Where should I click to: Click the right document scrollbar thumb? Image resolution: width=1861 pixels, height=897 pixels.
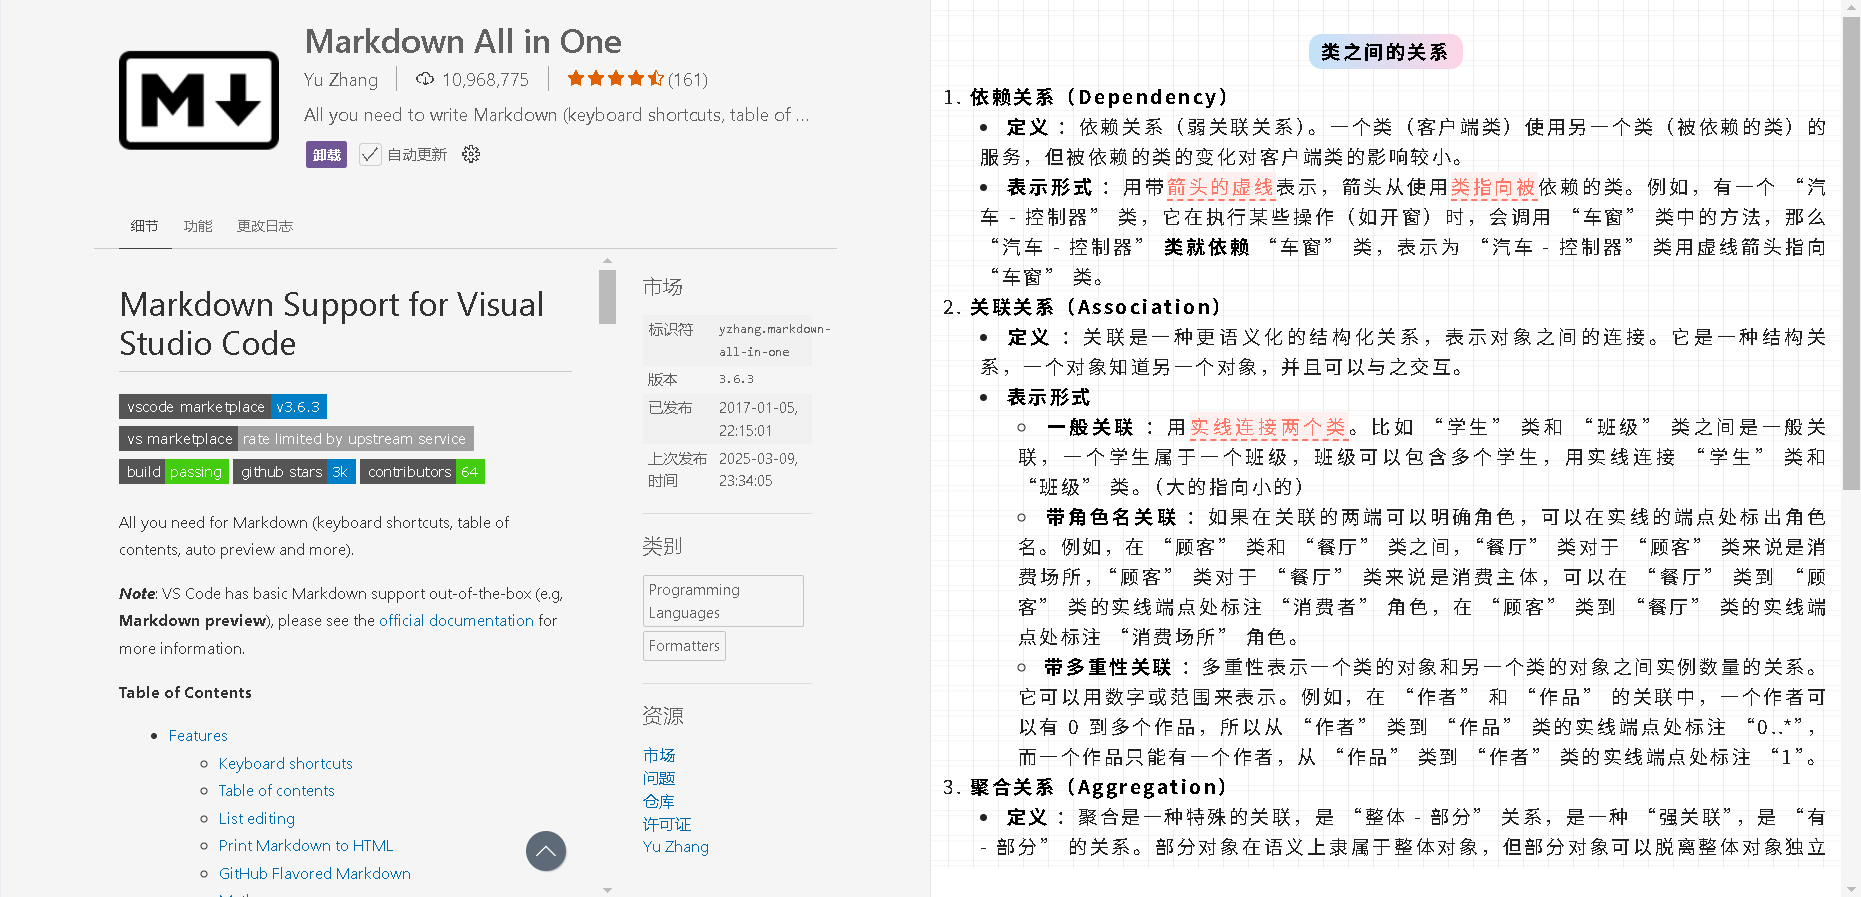(1851, 253)
